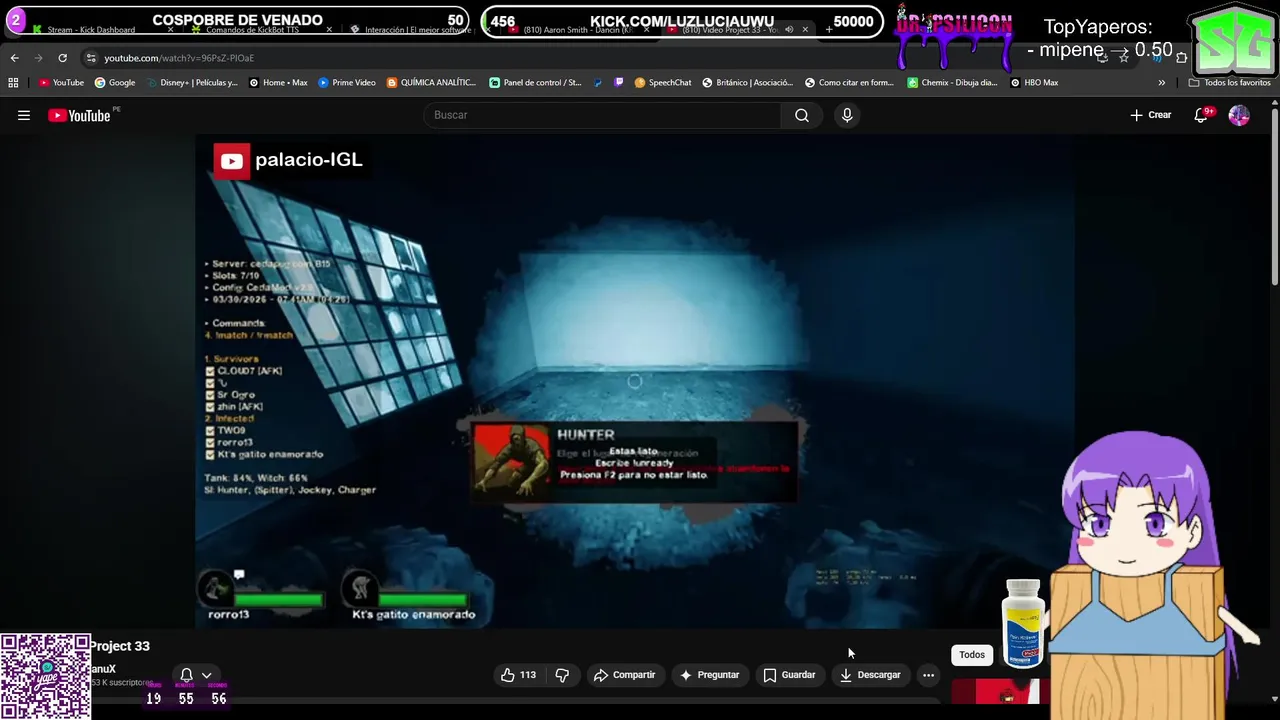Open subscription notification bell dropdown
Viewport: 1280px width, 720px height.
click(x=195, y=675)
